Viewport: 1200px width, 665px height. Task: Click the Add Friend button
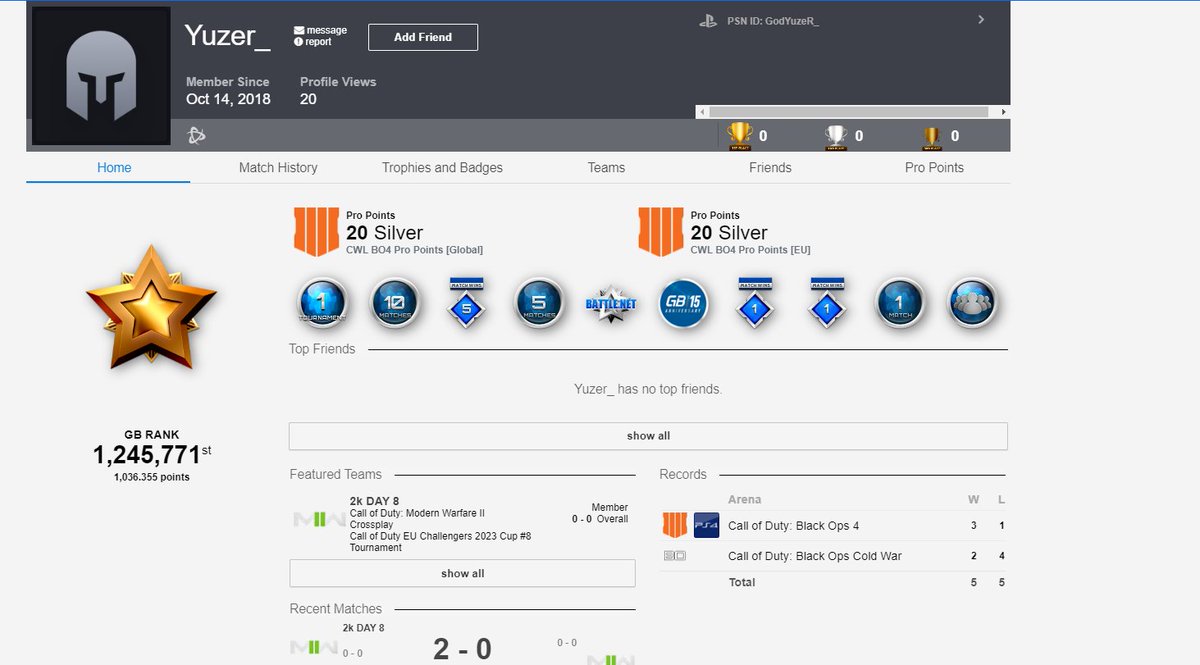coord(423,37)
